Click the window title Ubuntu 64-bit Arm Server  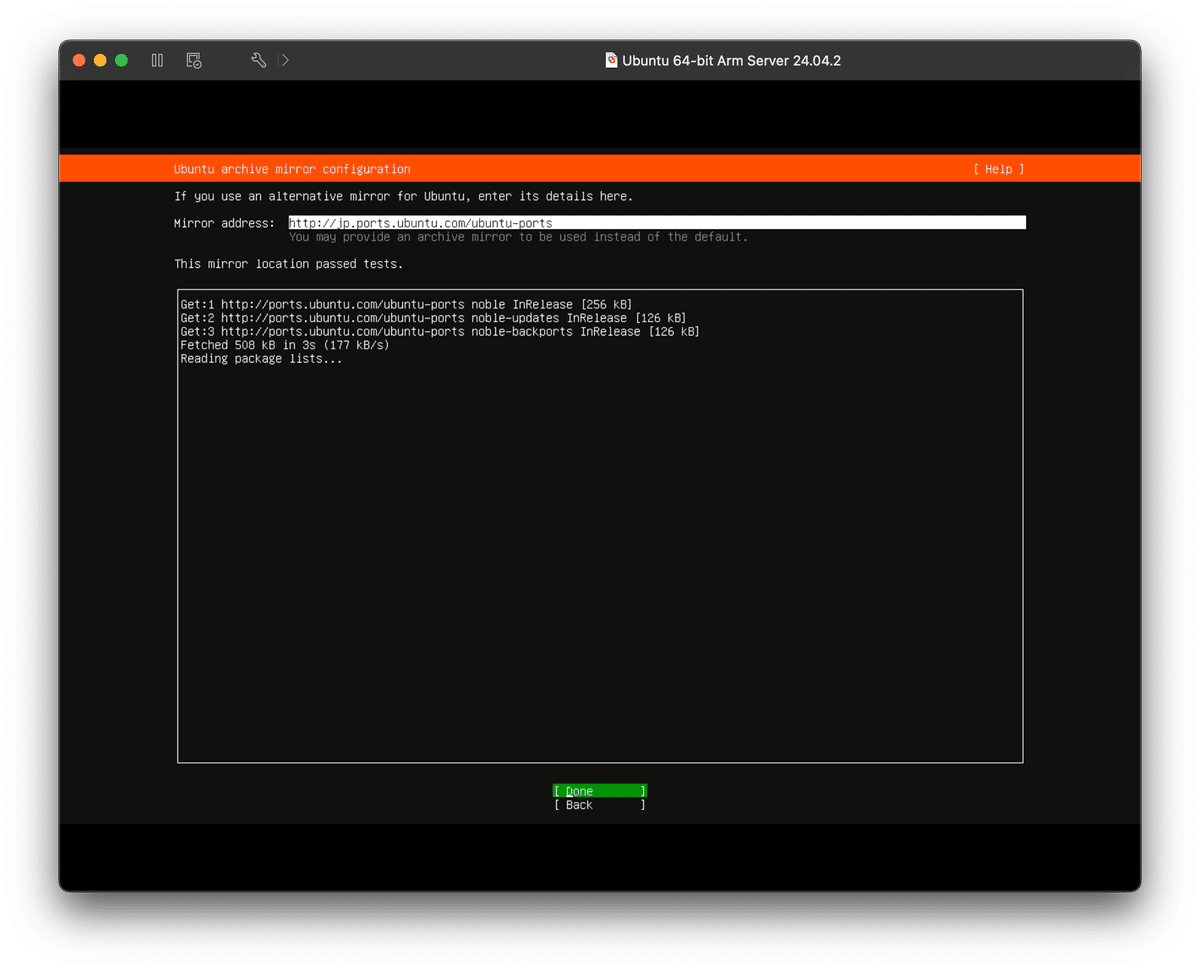[x=731, y=61]
